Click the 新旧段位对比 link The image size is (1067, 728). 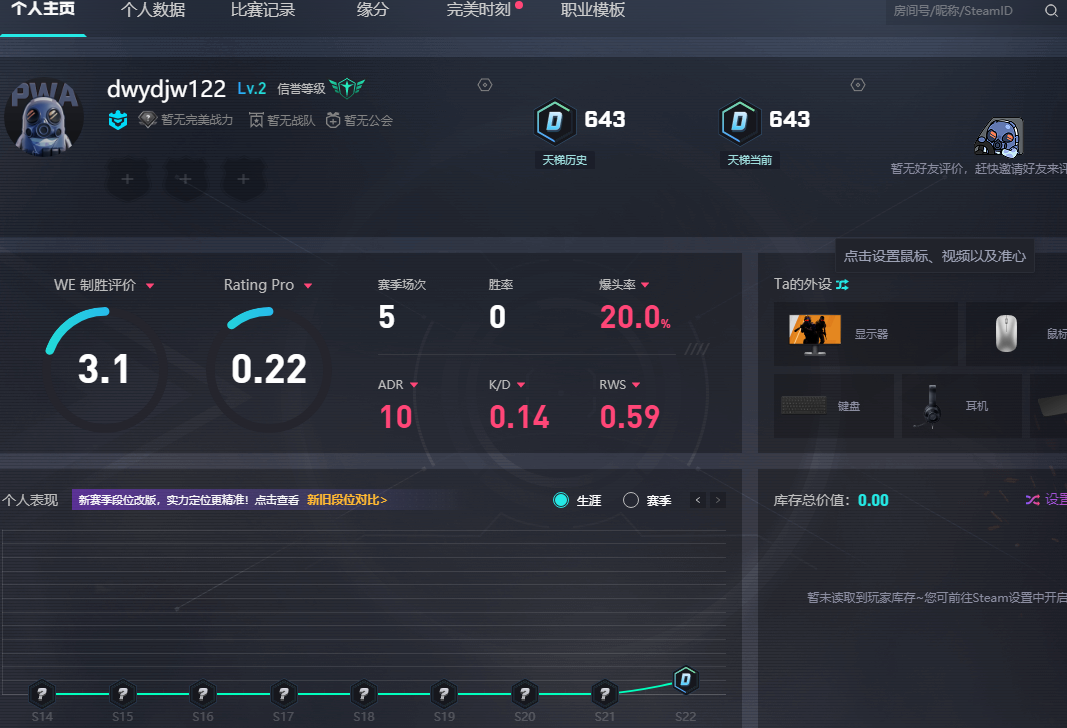click(x=346, y=500)
